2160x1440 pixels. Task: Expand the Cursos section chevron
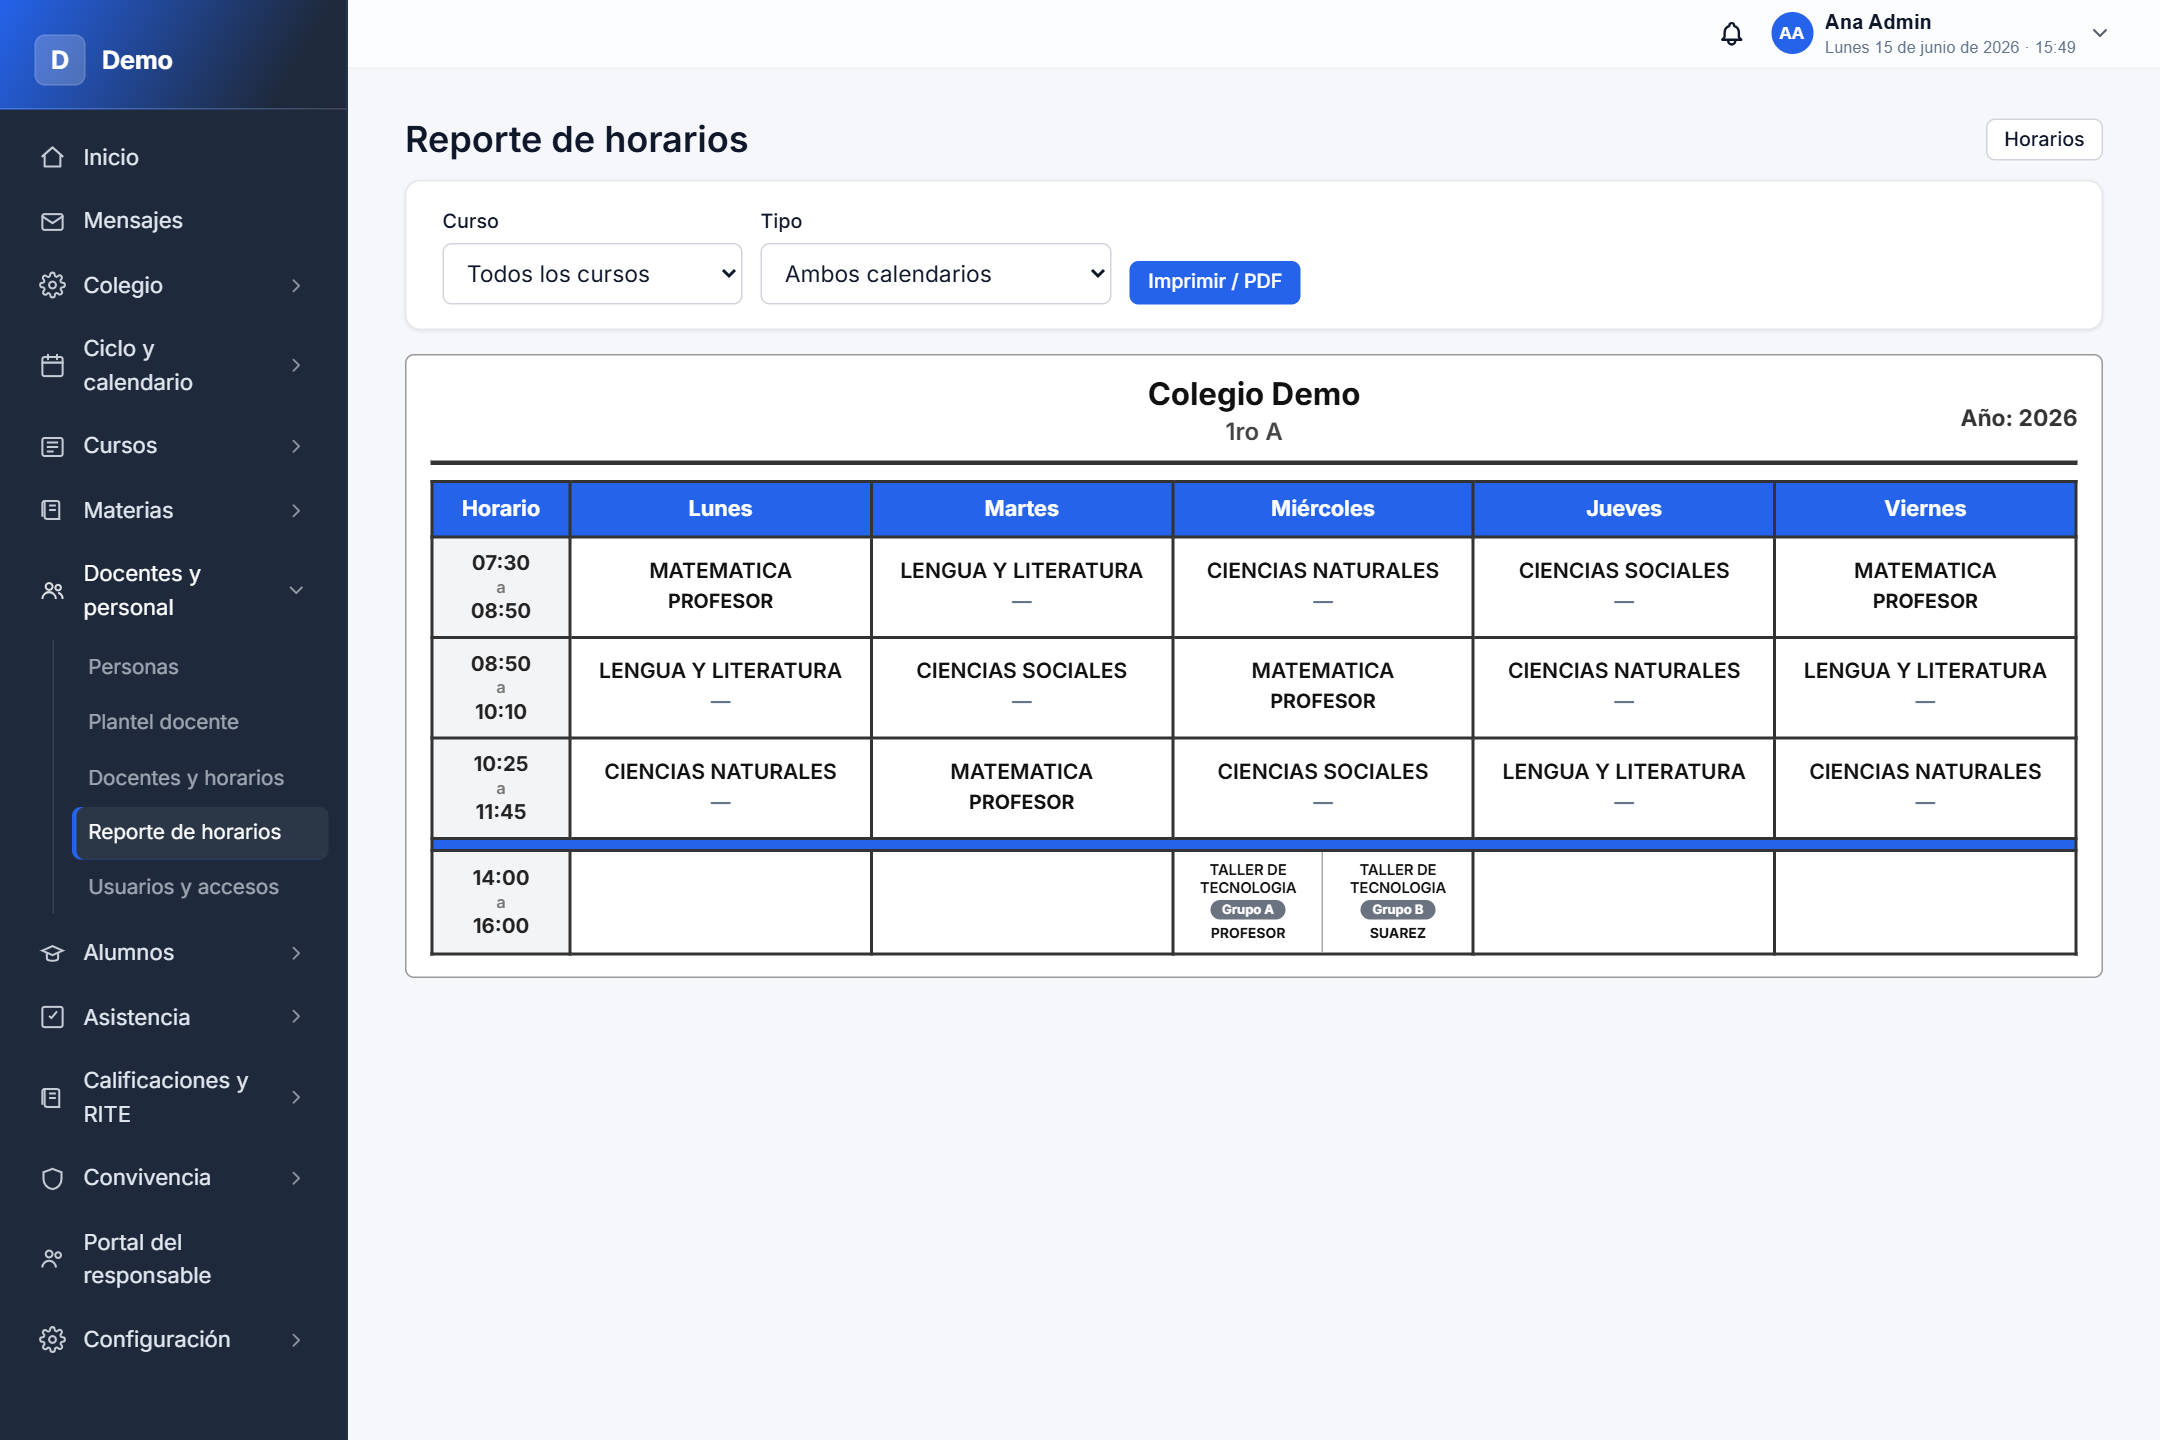tap(296, 446)
